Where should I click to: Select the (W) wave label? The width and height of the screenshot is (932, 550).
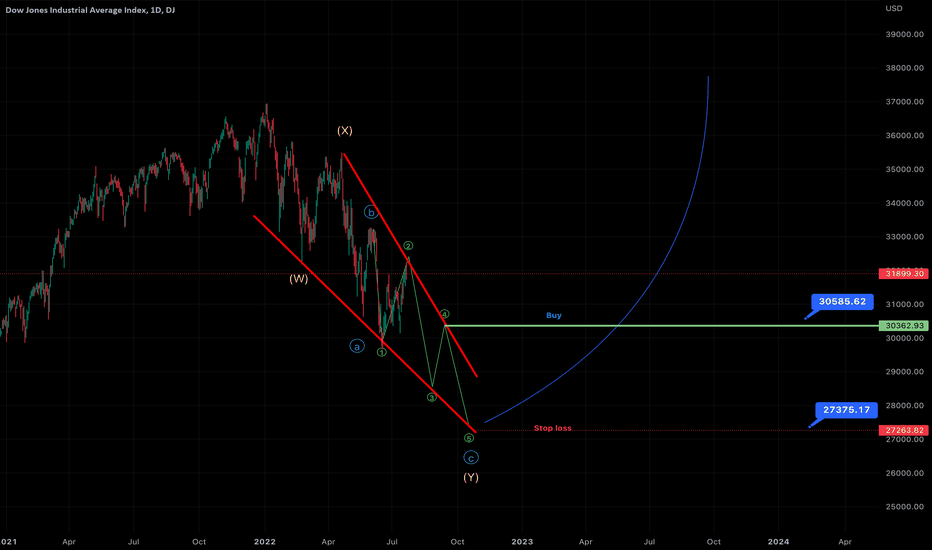[298, 278]
